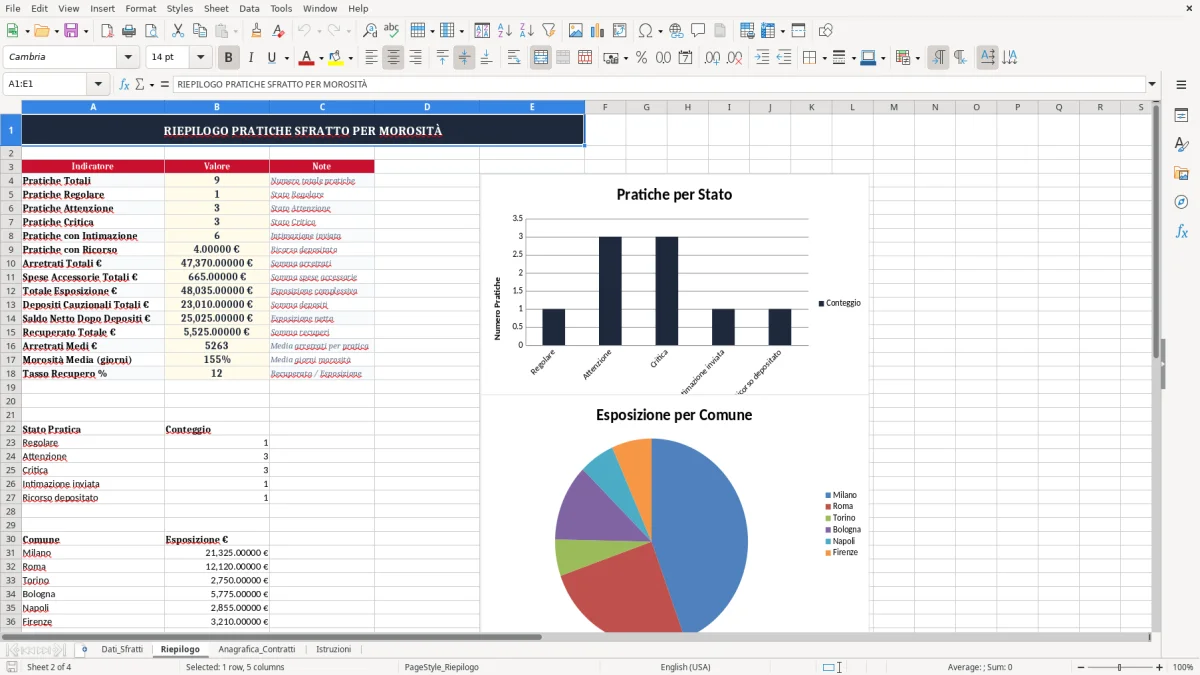Click the formula input line

tap(658, 84)
